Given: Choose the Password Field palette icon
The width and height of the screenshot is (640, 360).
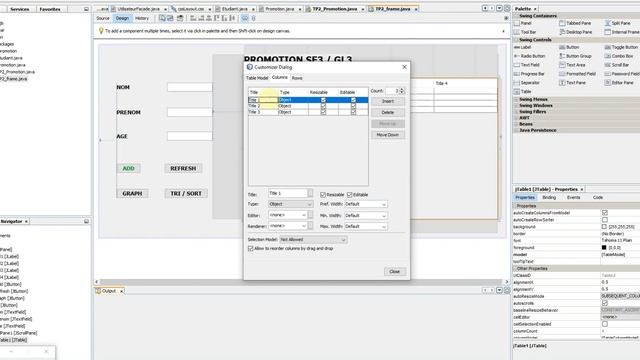Looking at the screenshot, I should pos(608,74).
